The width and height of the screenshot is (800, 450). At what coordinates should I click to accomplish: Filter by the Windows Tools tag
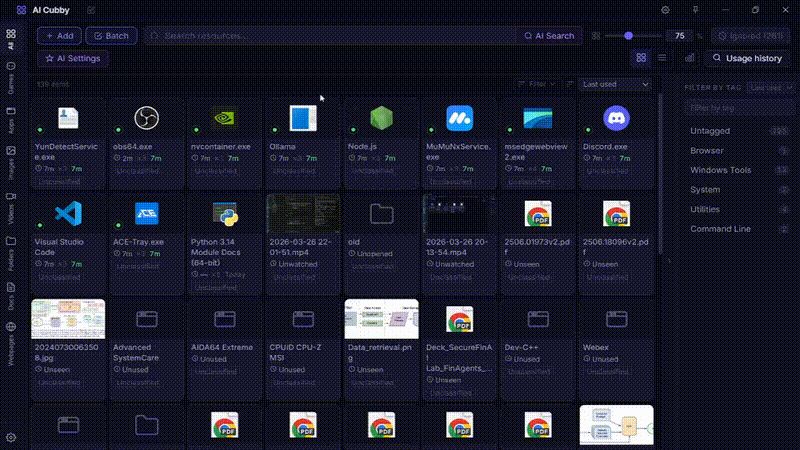(739, 170)
